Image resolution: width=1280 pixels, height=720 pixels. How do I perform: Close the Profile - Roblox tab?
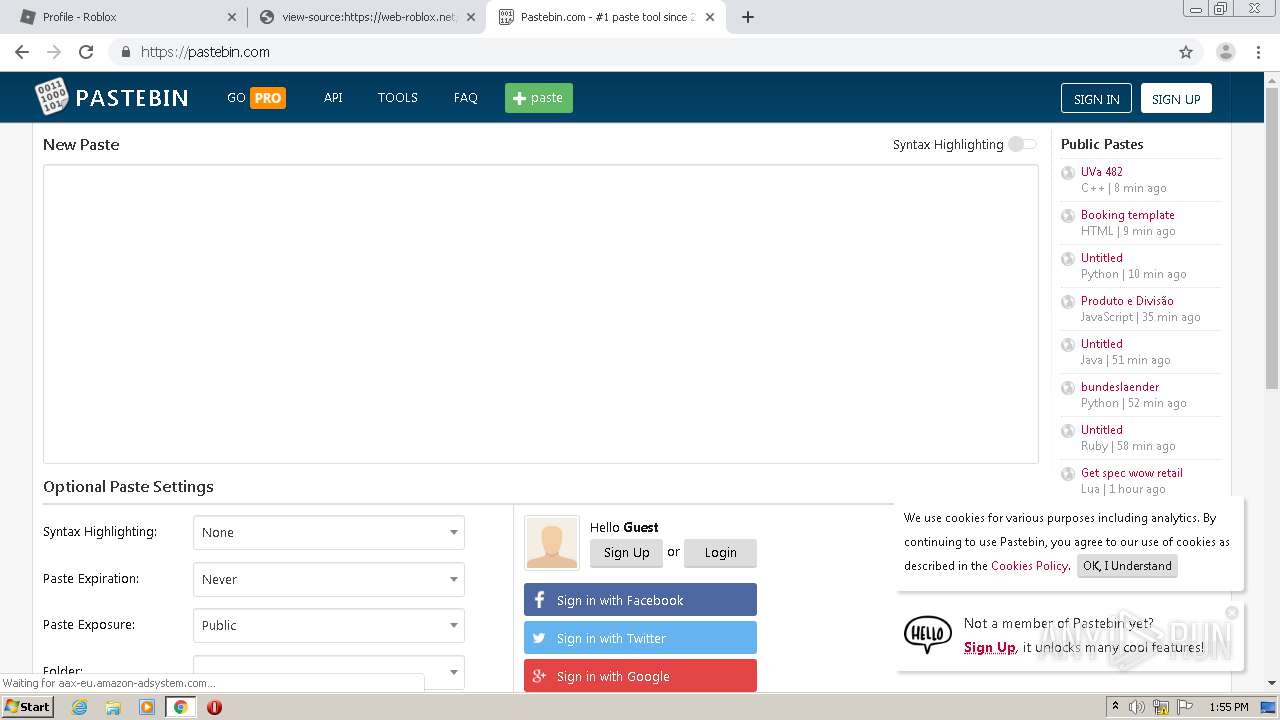(x=232, y=17)
